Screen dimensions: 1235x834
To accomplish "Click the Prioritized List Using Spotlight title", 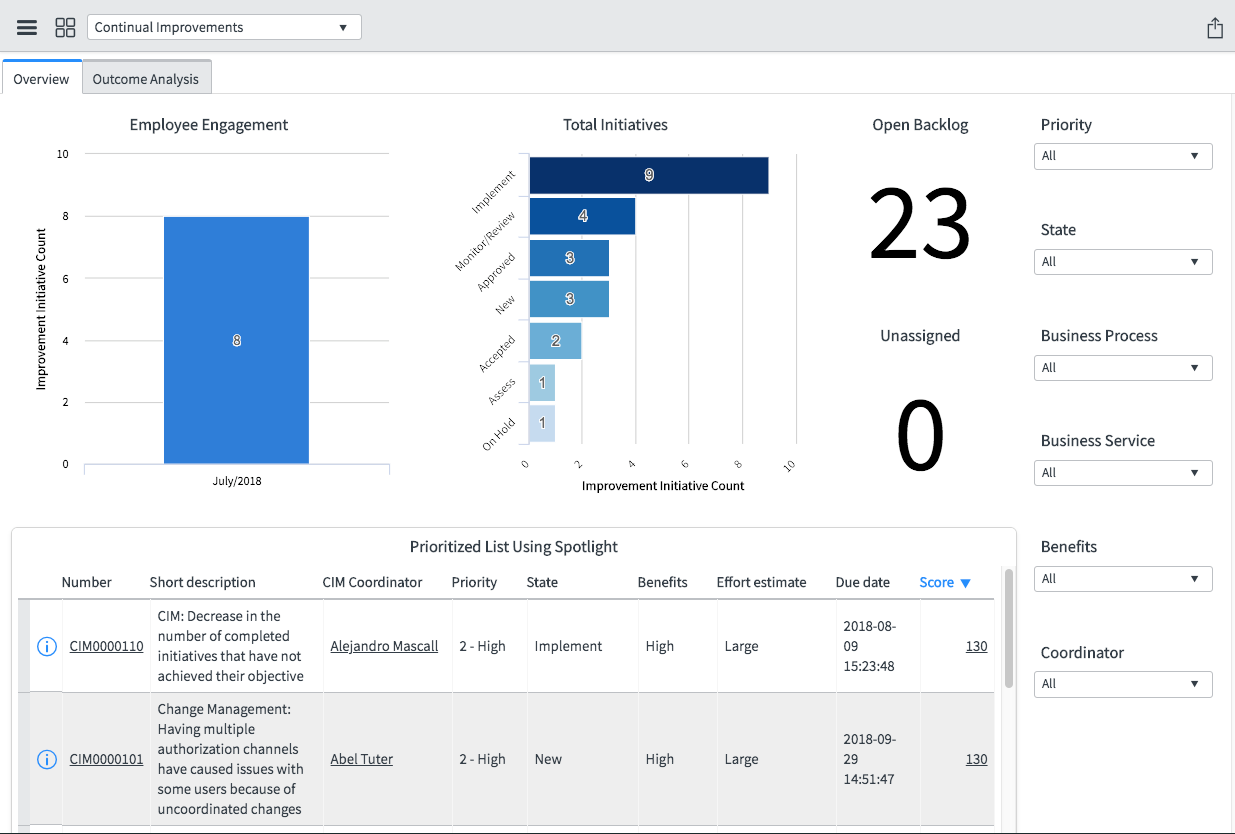I will 514,547.
